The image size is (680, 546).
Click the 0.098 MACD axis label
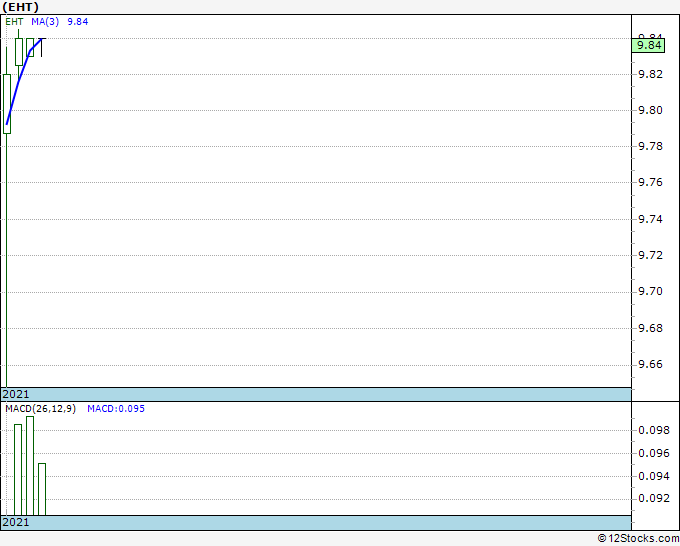point(654,431)
